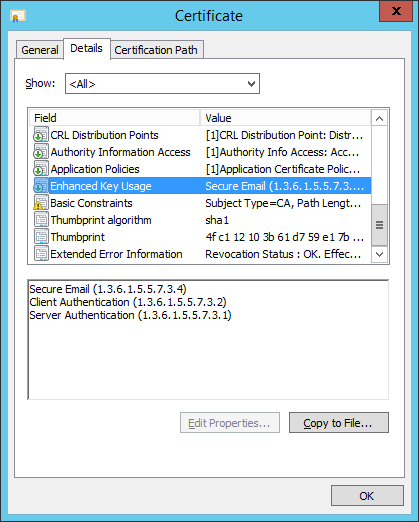This screenshot has height=522, width=419.
Task: Switch to the General tab
Action: click(40, 50)
